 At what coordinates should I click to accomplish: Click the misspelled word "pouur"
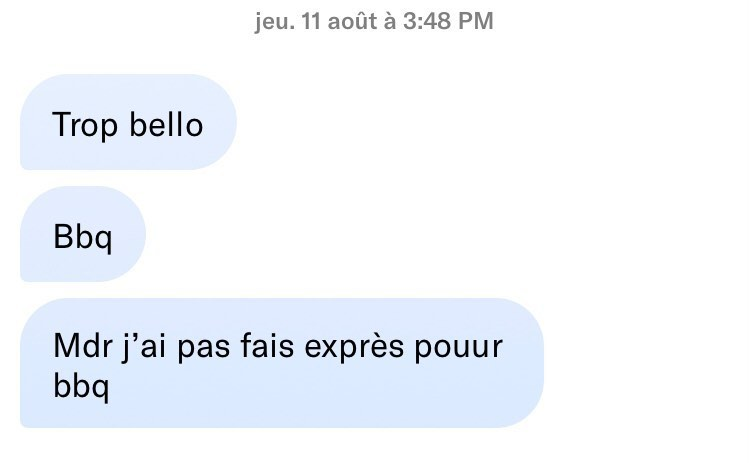coord(465,350)
